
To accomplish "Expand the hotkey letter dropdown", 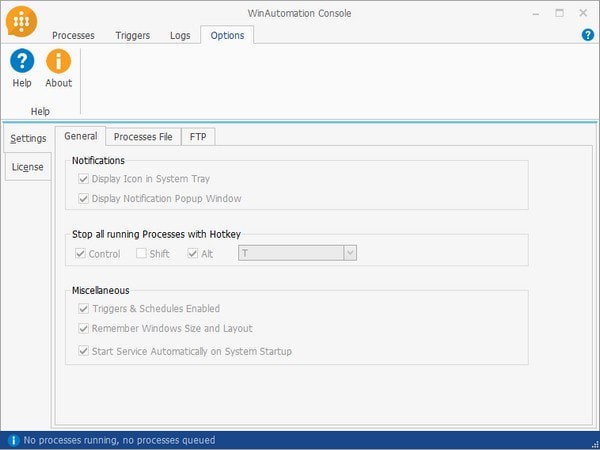I will [x=349, y=254].
